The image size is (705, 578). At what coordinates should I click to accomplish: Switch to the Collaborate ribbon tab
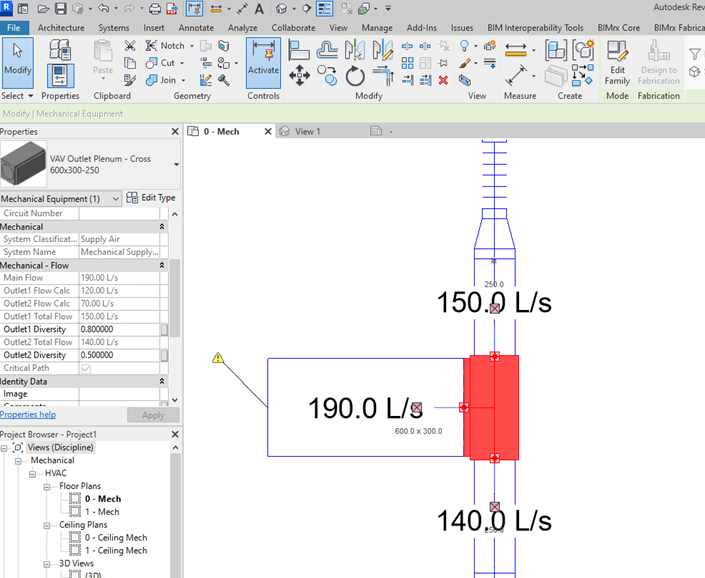293,28
